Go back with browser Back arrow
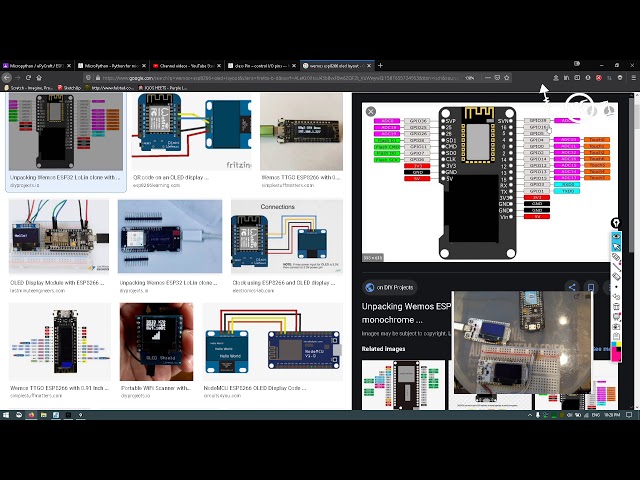 pyautogui.click(x=7, y=78)
